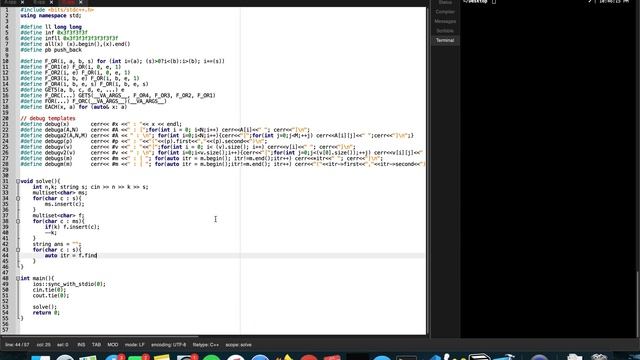Click the 'ios::sync_with_stdio(0);' line

tap(69, 284)
